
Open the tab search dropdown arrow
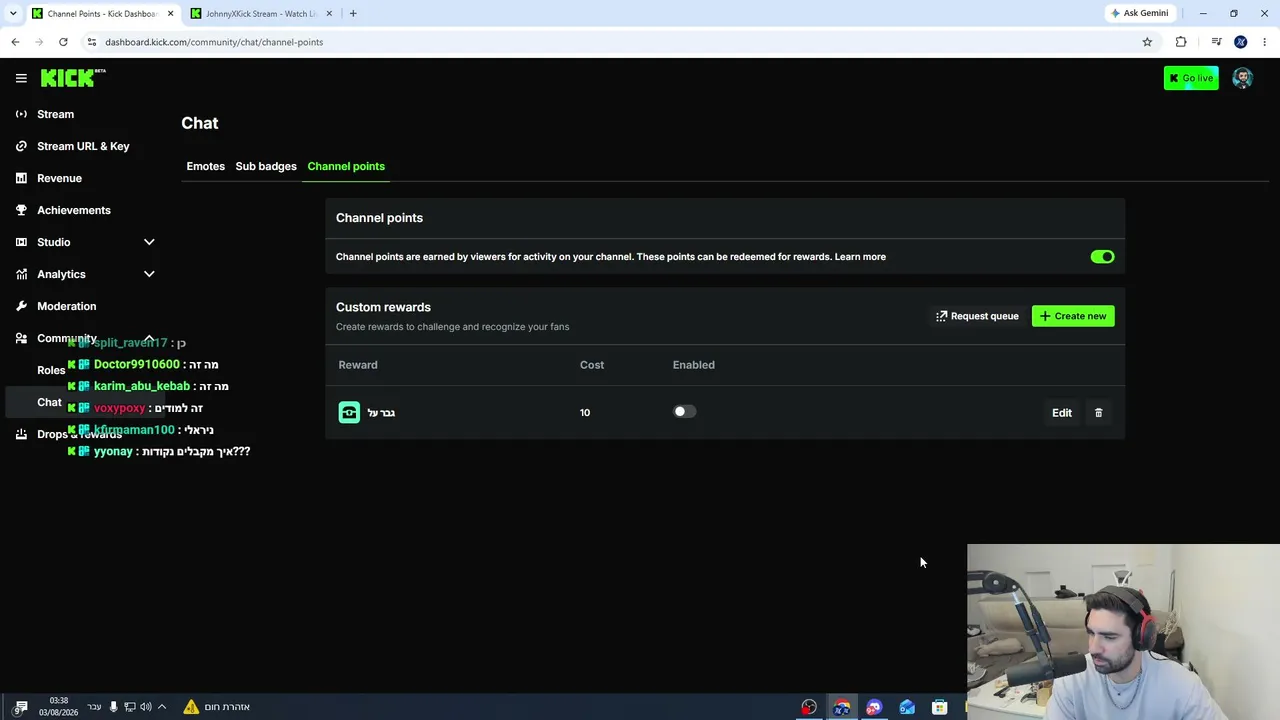13,14
